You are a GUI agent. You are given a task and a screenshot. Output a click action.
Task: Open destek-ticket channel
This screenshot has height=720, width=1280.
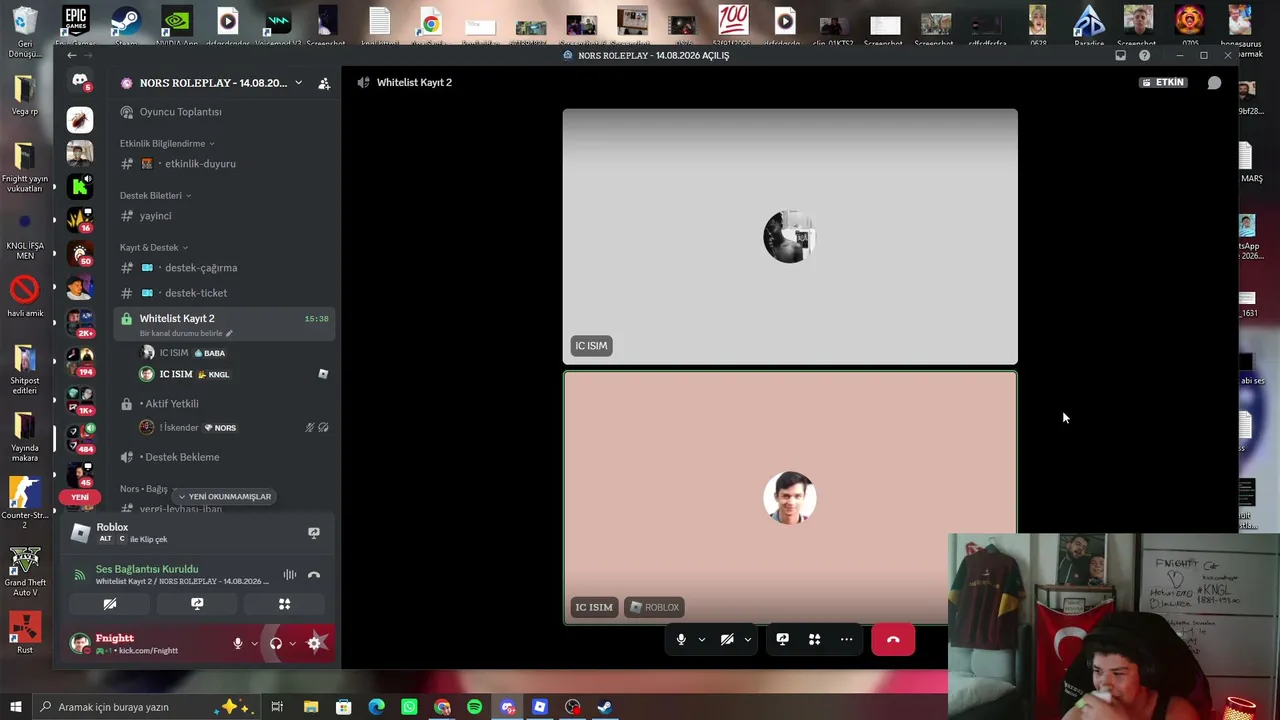pos(225,293)
